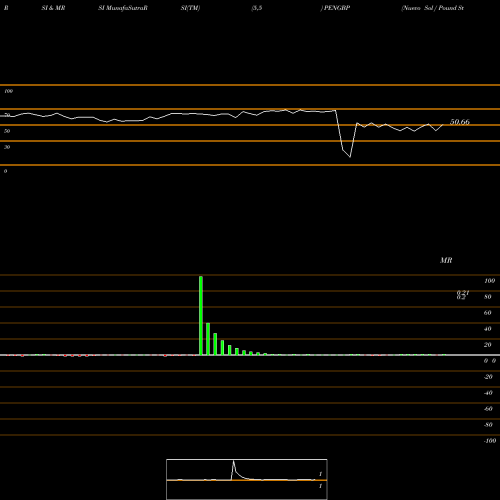Click the RSI axis label 100
This screenshot has width=500, height=500.
pyautogui.click(x=8, y=91)
